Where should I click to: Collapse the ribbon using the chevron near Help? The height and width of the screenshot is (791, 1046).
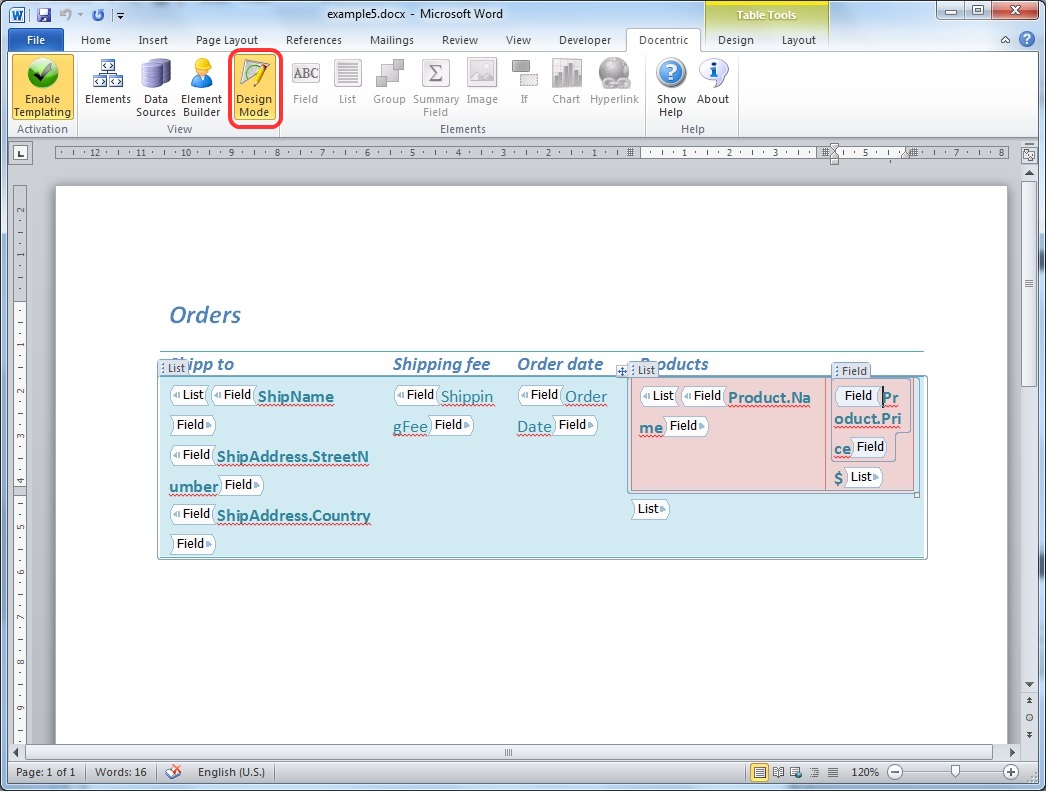pos(1005,40)
